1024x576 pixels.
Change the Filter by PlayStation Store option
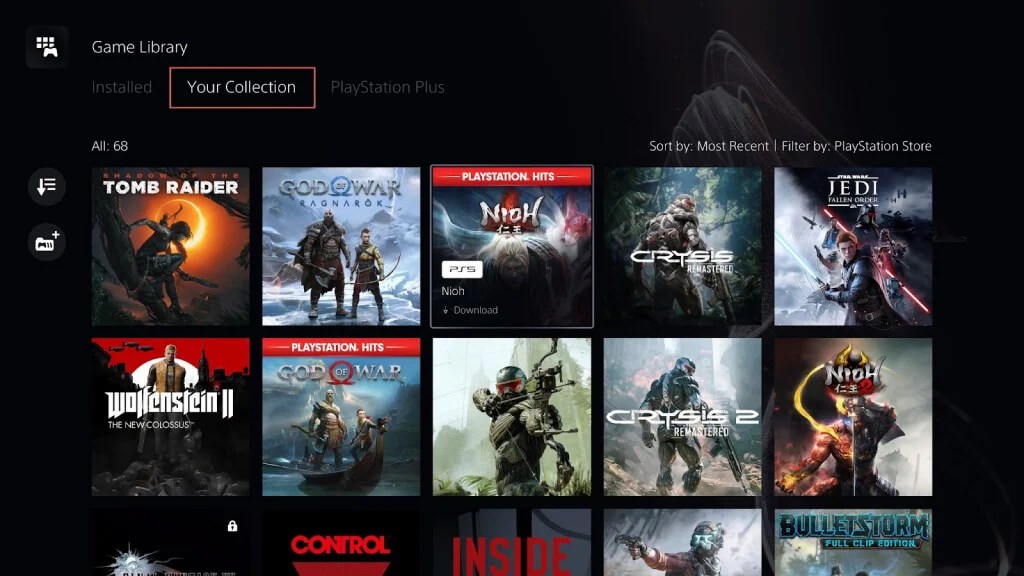854,145
